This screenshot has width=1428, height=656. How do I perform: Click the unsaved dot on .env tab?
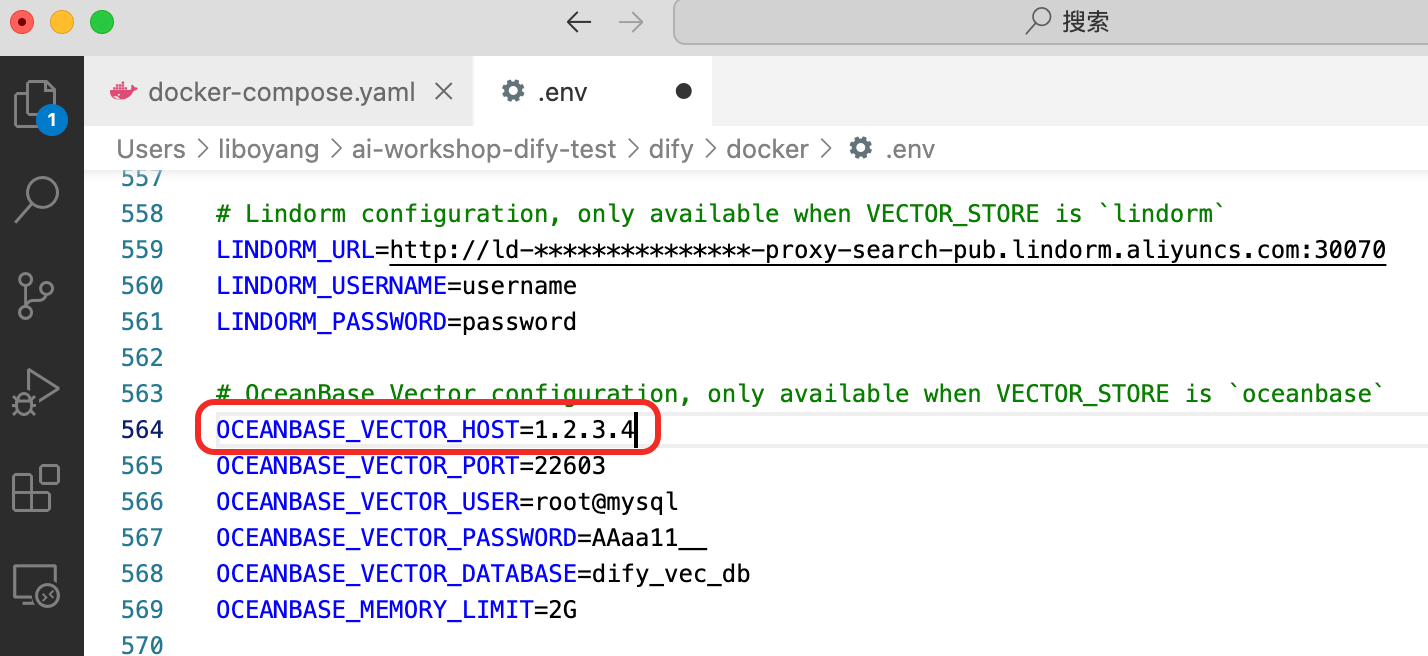click(x=684, y=92)
